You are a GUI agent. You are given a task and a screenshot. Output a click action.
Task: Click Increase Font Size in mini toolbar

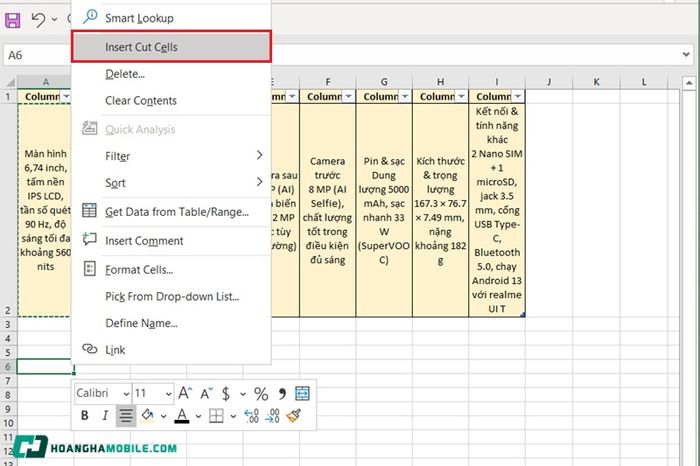185,393
